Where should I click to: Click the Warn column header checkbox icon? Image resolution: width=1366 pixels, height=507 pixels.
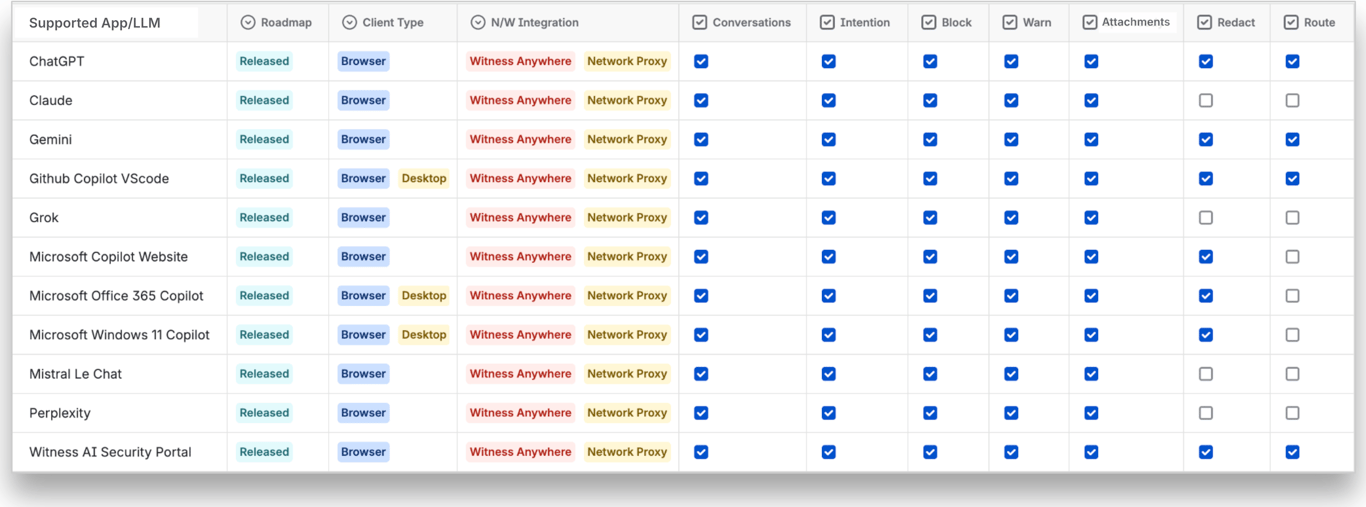[x=1010, y=22]
